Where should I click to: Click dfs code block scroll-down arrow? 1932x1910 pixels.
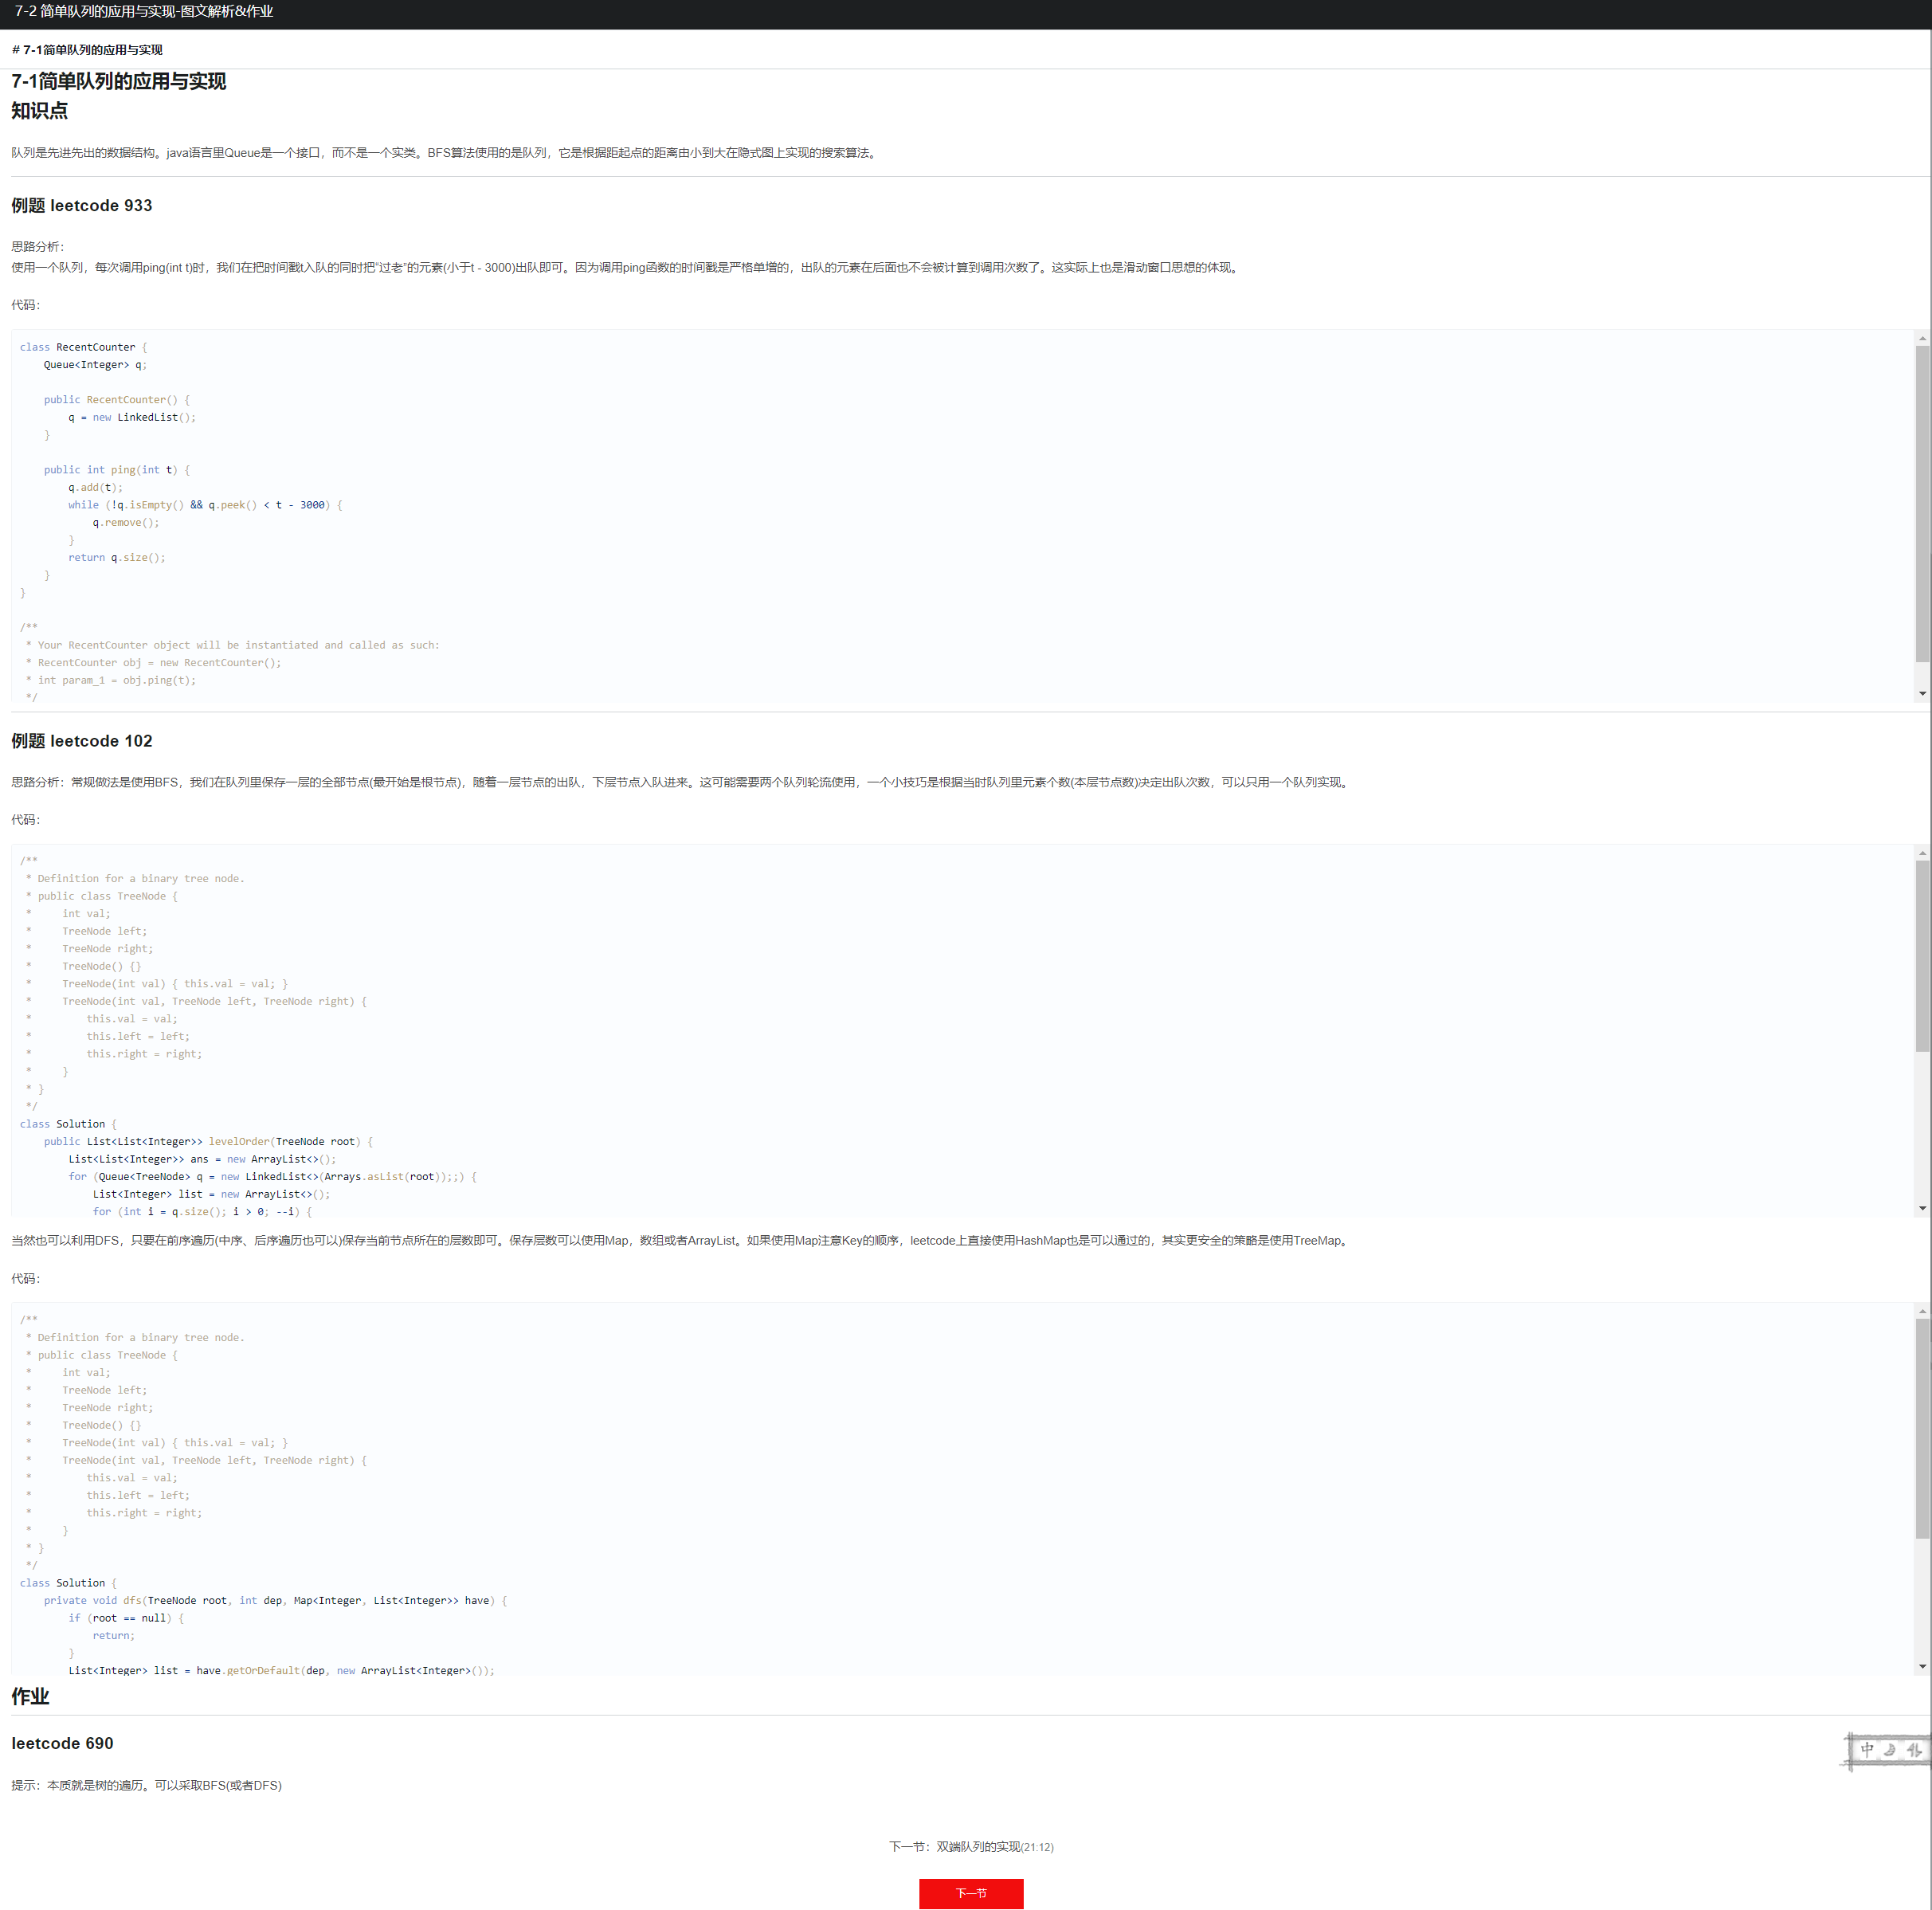(x=1922, y=1666)
